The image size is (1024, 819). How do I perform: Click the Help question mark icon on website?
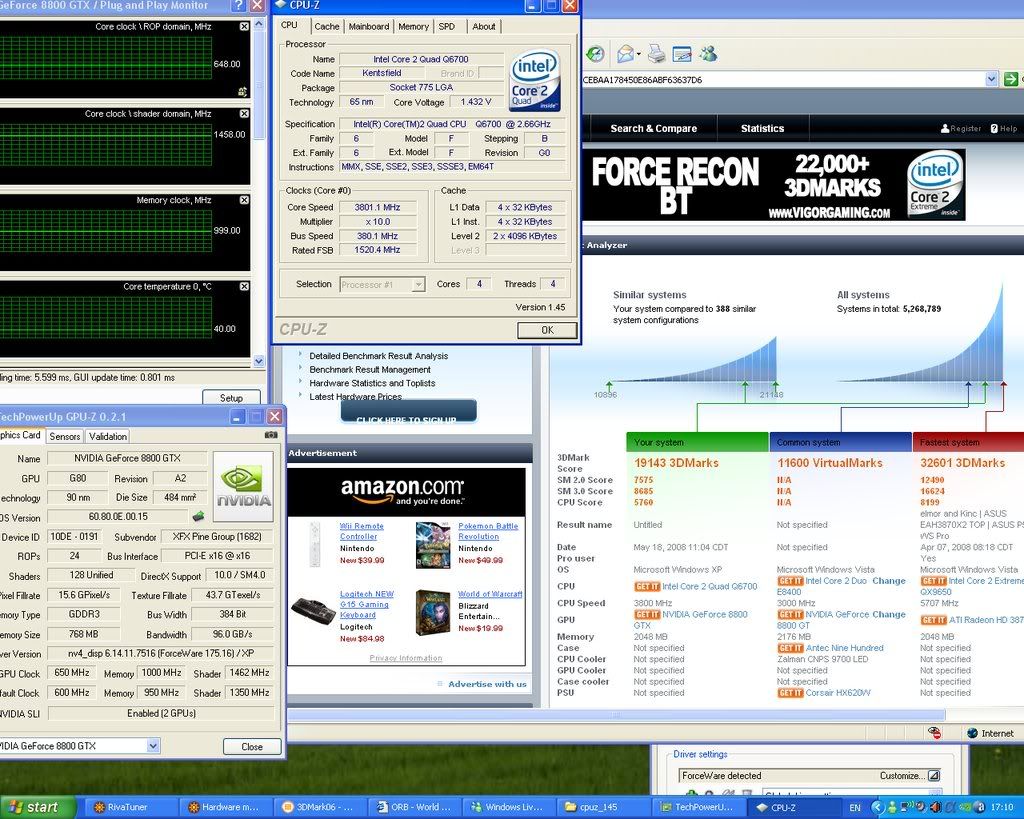click(x=994, y=129)
